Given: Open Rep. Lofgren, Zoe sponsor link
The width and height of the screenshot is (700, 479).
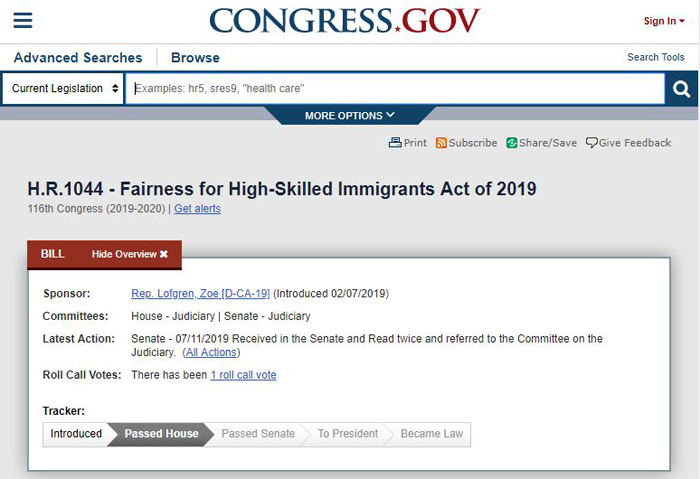Looking at the screenshot, I should (x=200, y=293).
